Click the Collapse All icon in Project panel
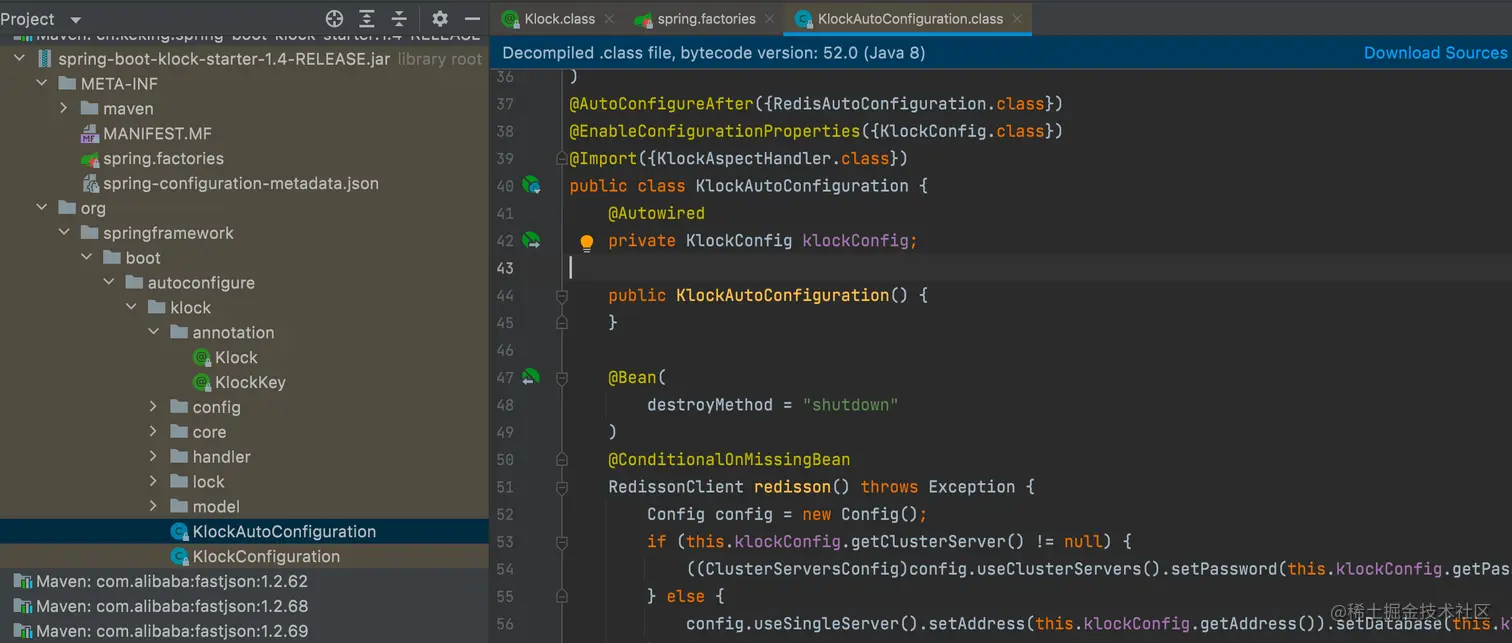 [x=399, y=19]
